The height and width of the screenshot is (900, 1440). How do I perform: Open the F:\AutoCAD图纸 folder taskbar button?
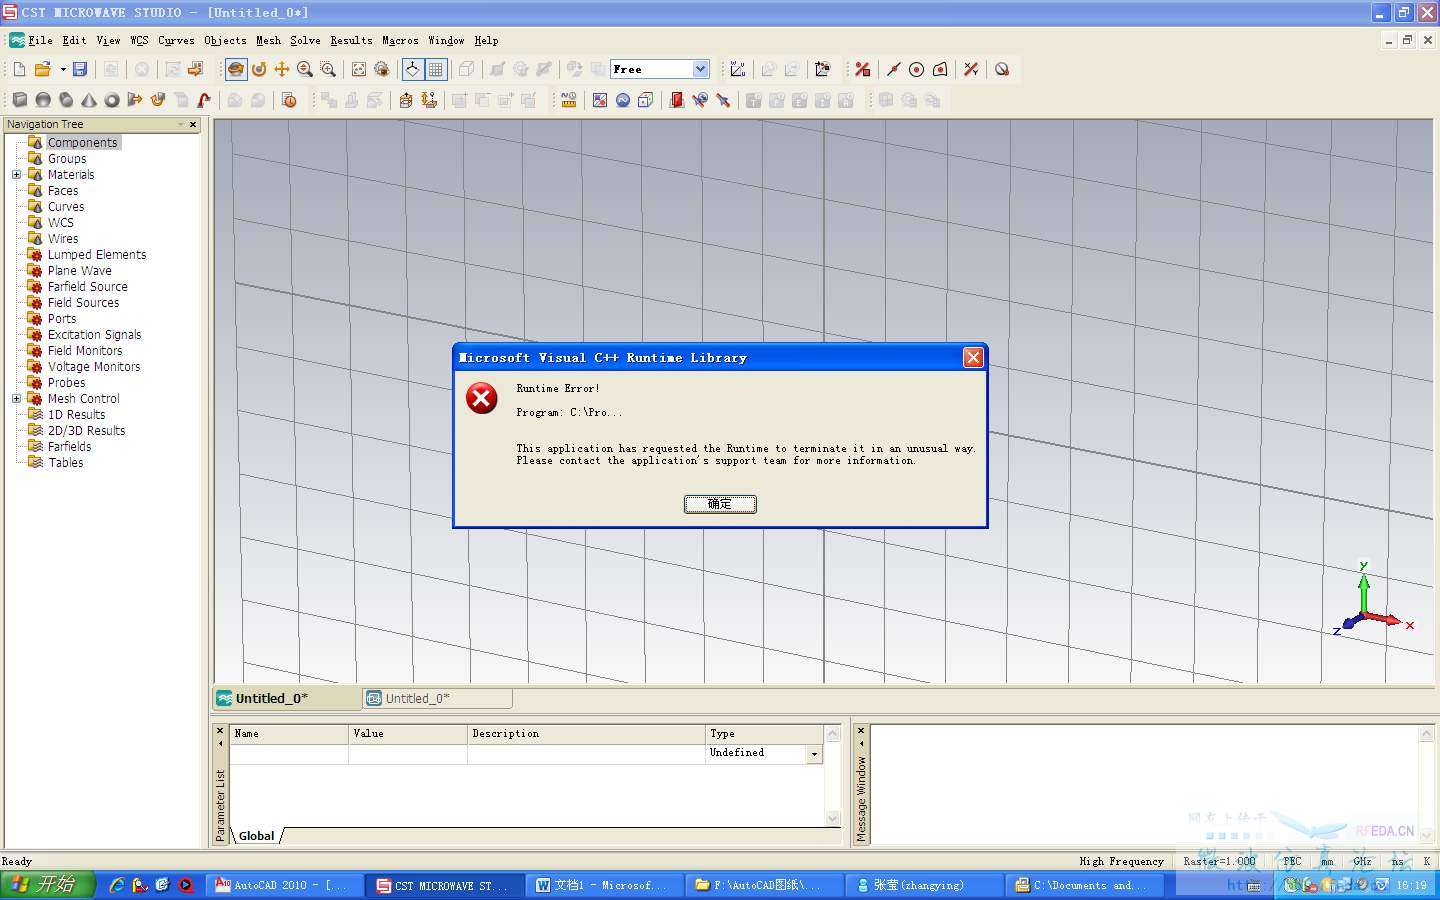pos(763,885)
